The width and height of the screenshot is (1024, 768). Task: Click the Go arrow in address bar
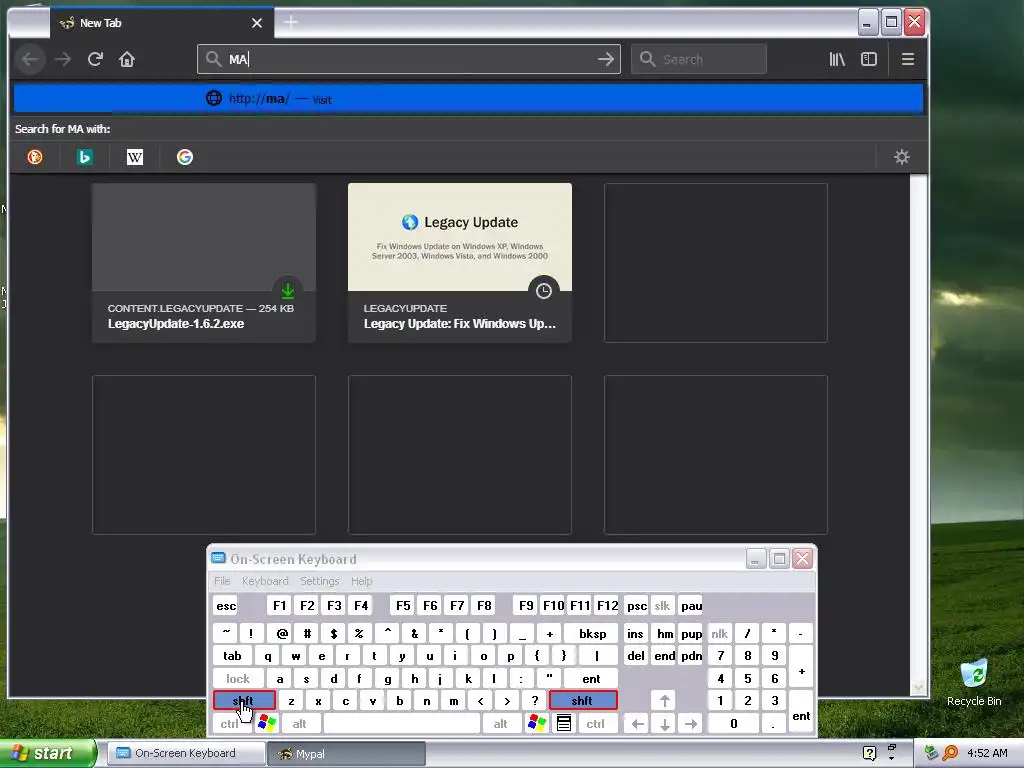tap(605, 59)
